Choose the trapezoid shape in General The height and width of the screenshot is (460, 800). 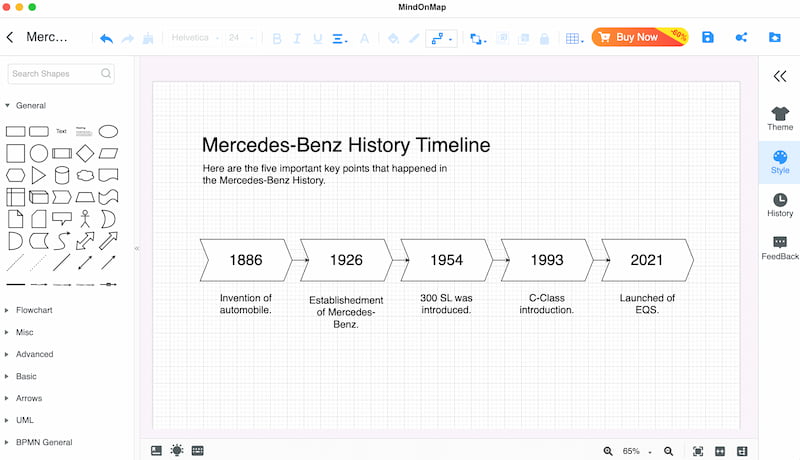(85, 197)
